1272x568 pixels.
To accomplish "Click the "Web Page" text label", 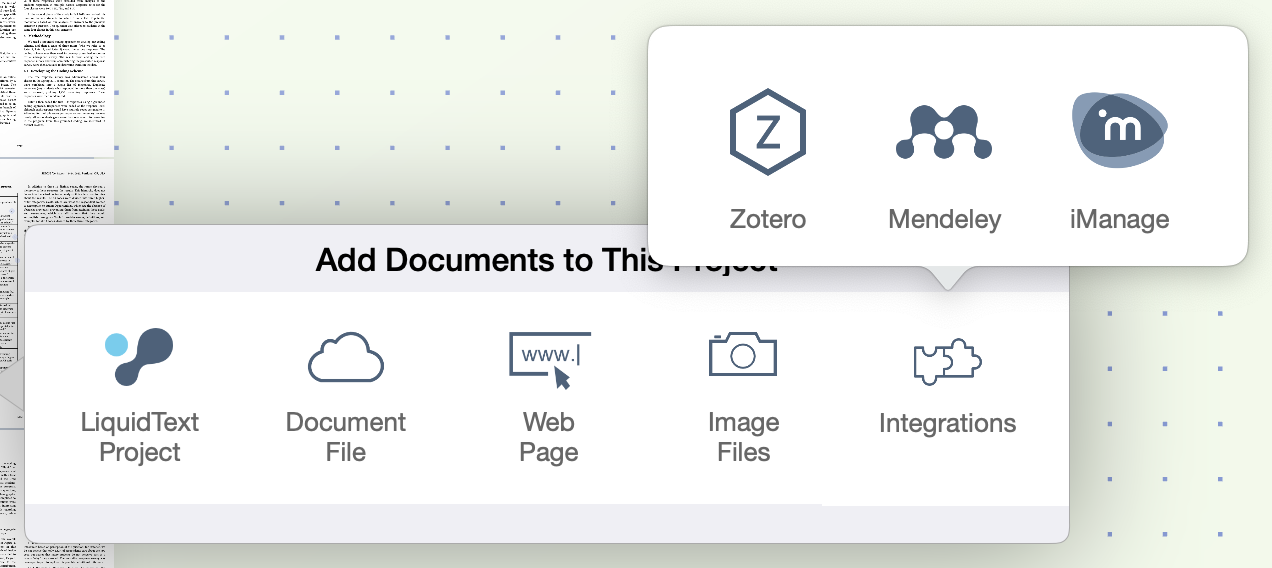I will pos(549,437).
